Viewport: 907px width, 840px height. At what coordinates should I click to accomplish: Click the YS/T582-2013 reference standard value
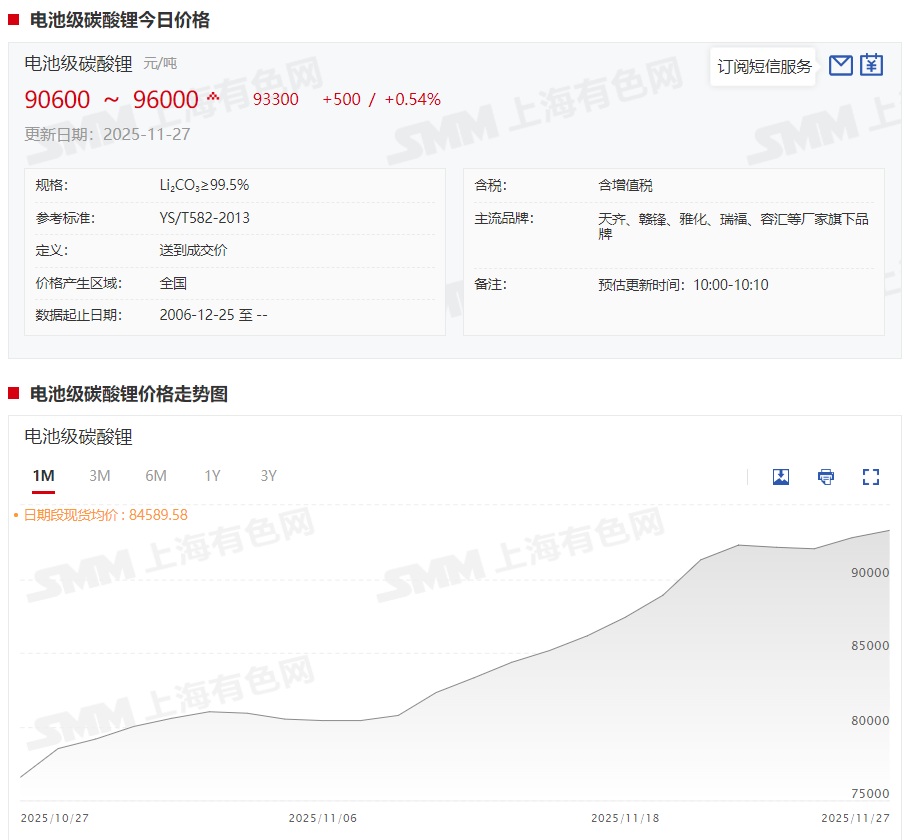(205, 218)
